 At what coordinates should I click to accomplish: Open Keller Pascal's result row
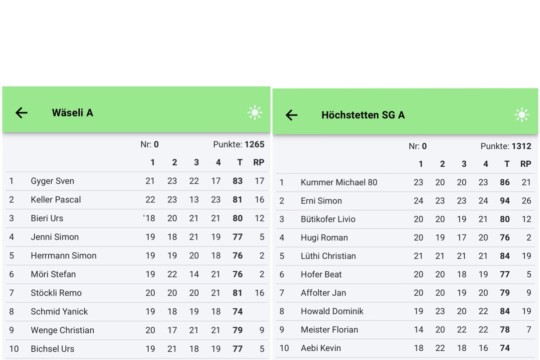(x=136, y=199)
